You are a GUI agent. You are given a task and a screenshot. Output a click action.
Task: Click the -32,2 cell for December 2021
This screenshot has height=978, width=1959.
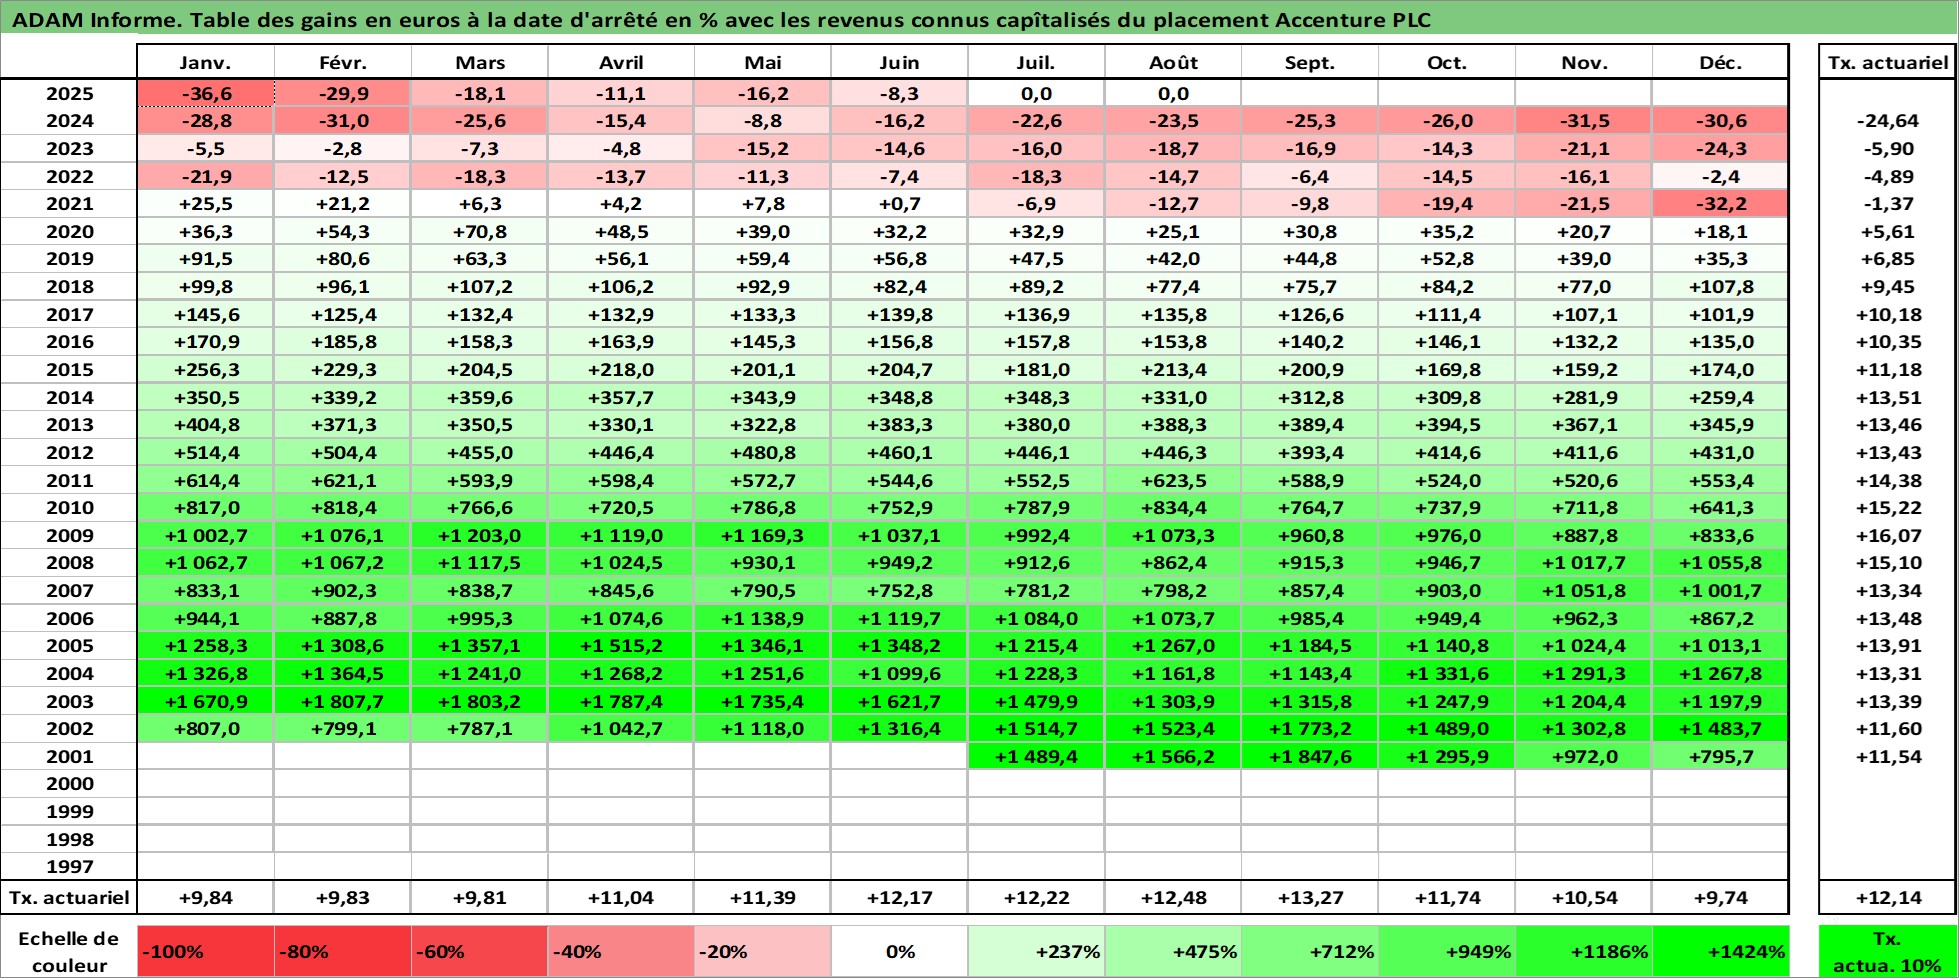[1720, 203]
